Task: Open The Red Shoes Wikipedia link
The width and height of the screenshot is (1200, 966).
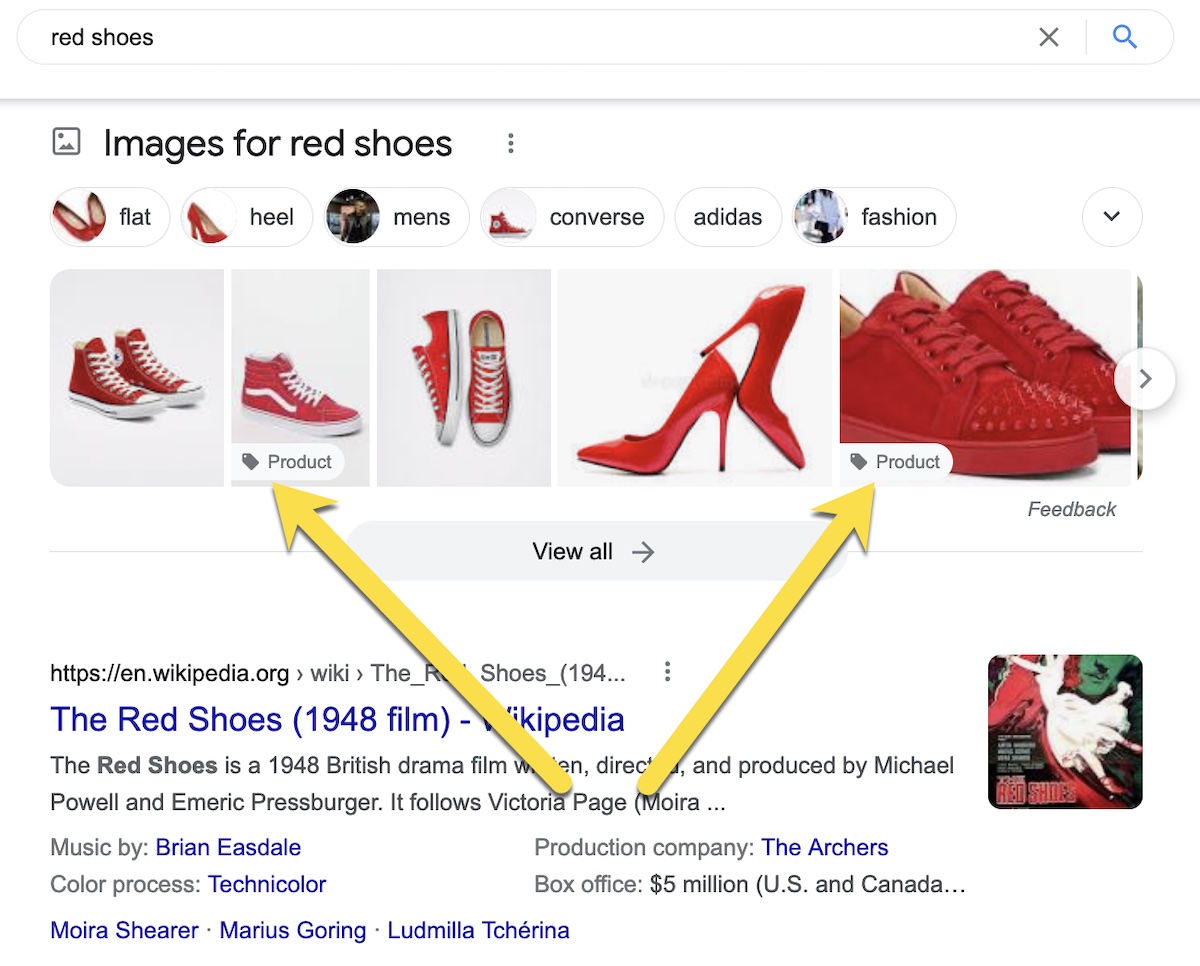Action: pyautogui.click(x=337, y=720)
